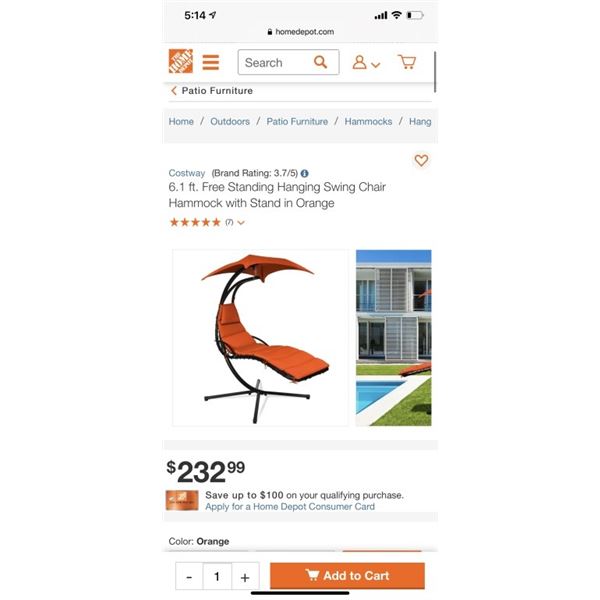Screen dimensions: 600x600
Task: Select the Hammocks breadcrumb
Action: click(368, 121)
